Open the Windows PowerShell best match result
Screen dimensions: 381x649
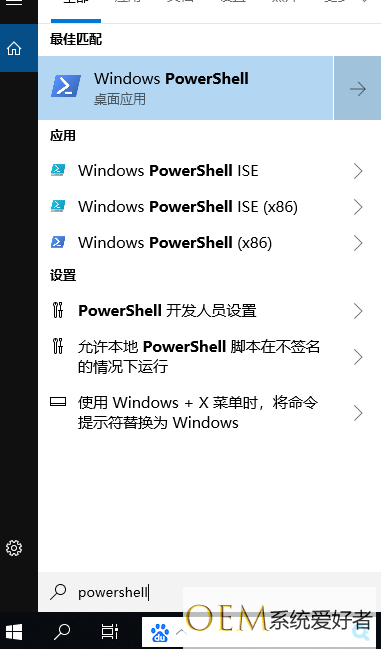185,88
